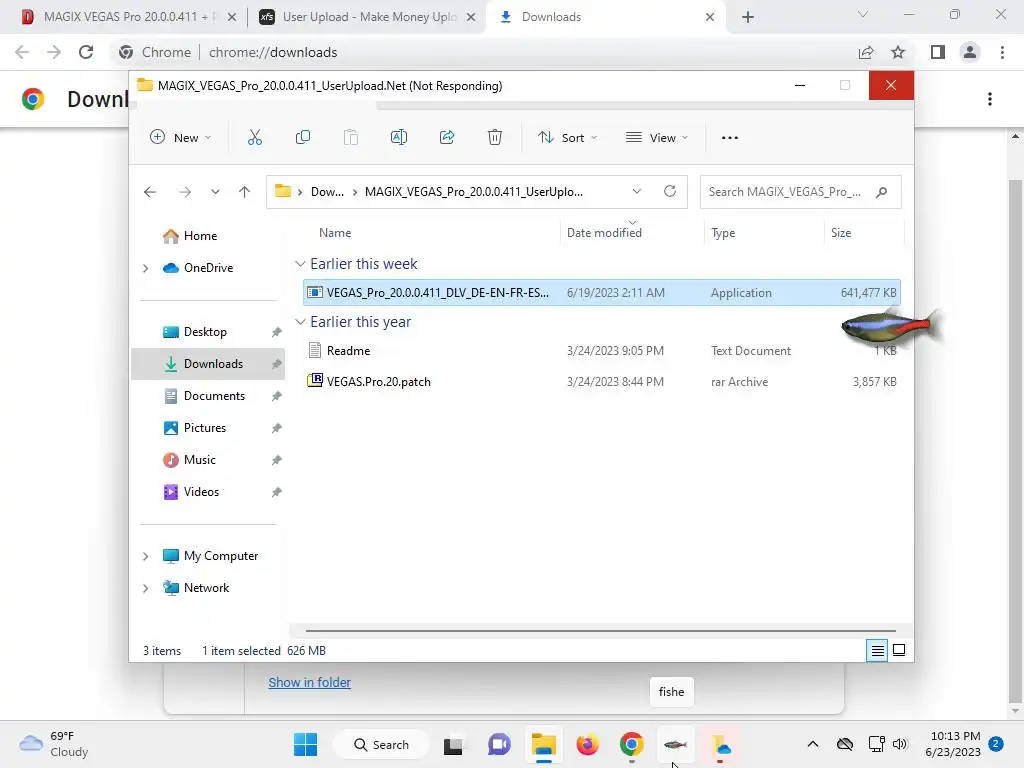Open the Chat app from taskbar
This screenshot has width=1024, height=768.
click(499, 744)
